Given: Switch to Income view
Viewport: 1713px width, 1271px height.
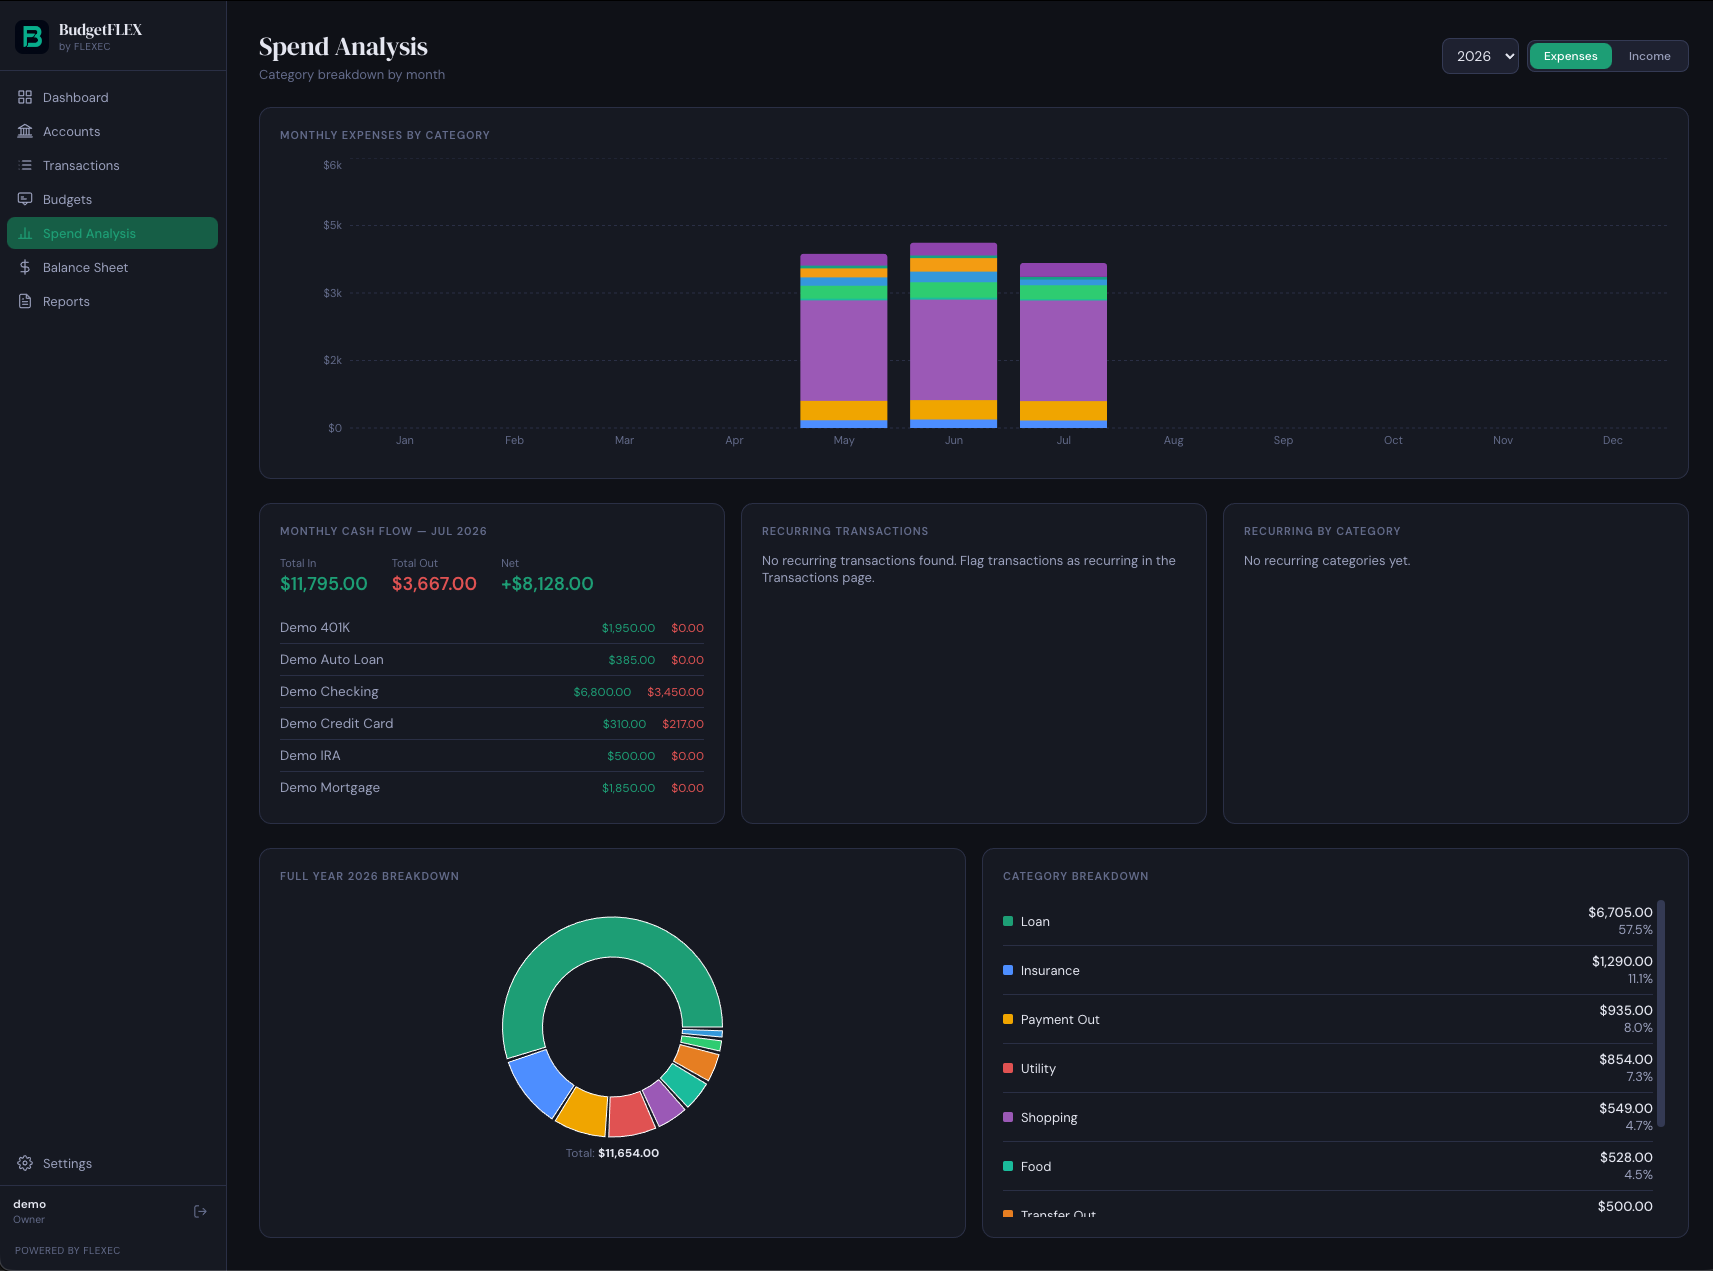Looking at the screenshot, I should 1649,56.
